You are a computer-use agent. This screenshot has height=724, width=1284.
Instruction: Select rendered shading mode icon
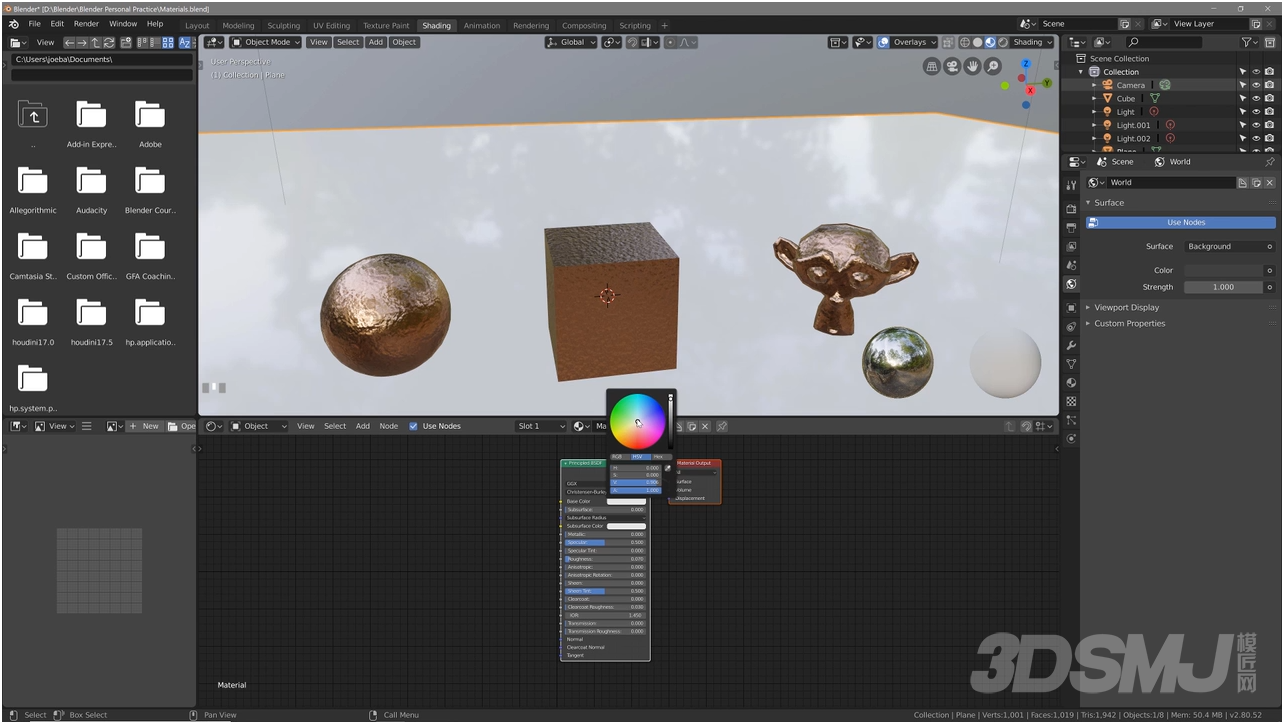coord(1002,43)
